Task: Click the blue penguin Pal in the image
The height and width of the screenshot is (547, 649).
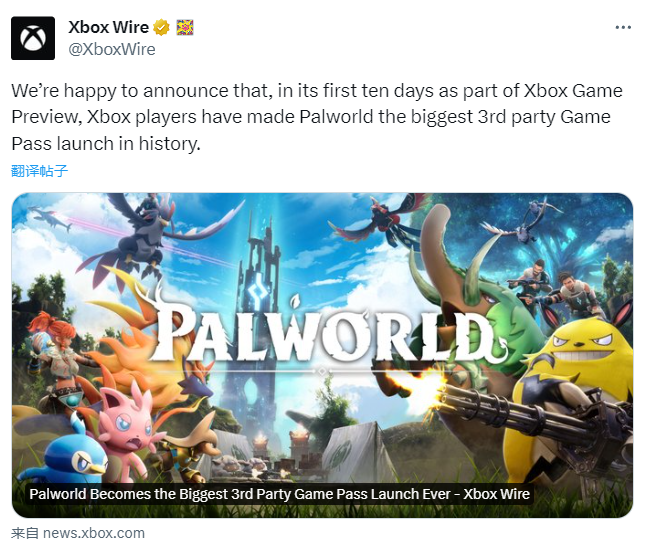Action: [72, 453]
